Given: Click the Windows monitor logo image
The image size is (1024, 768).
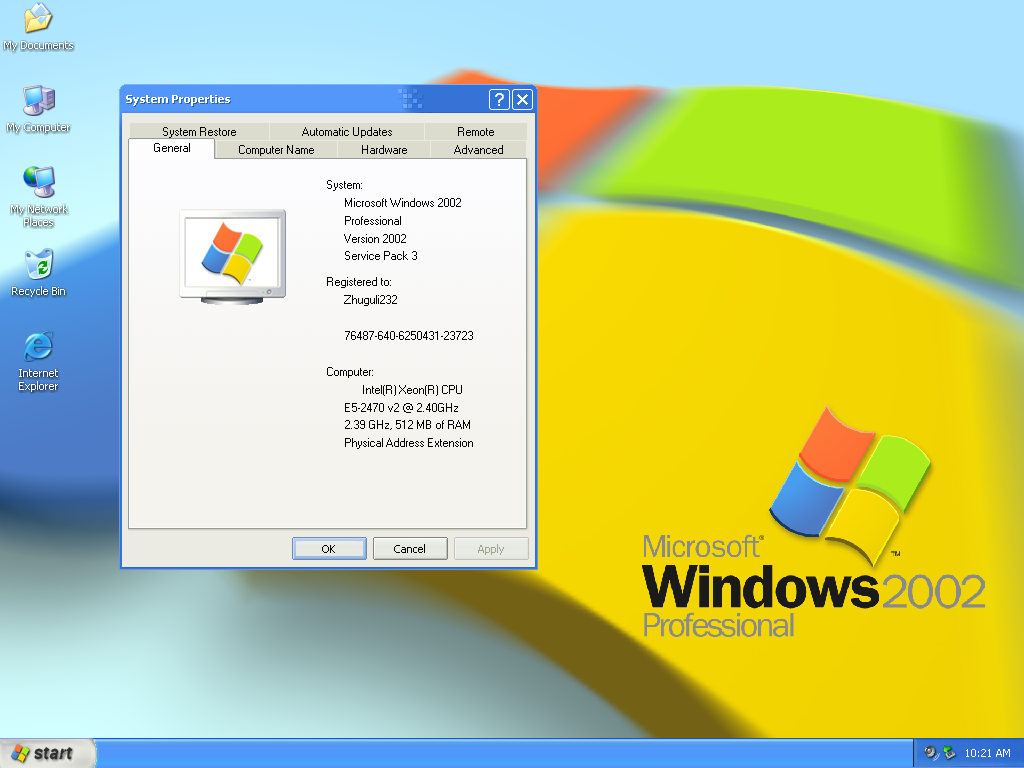Looking at the screenshot, I should click(x=232, y=257).
